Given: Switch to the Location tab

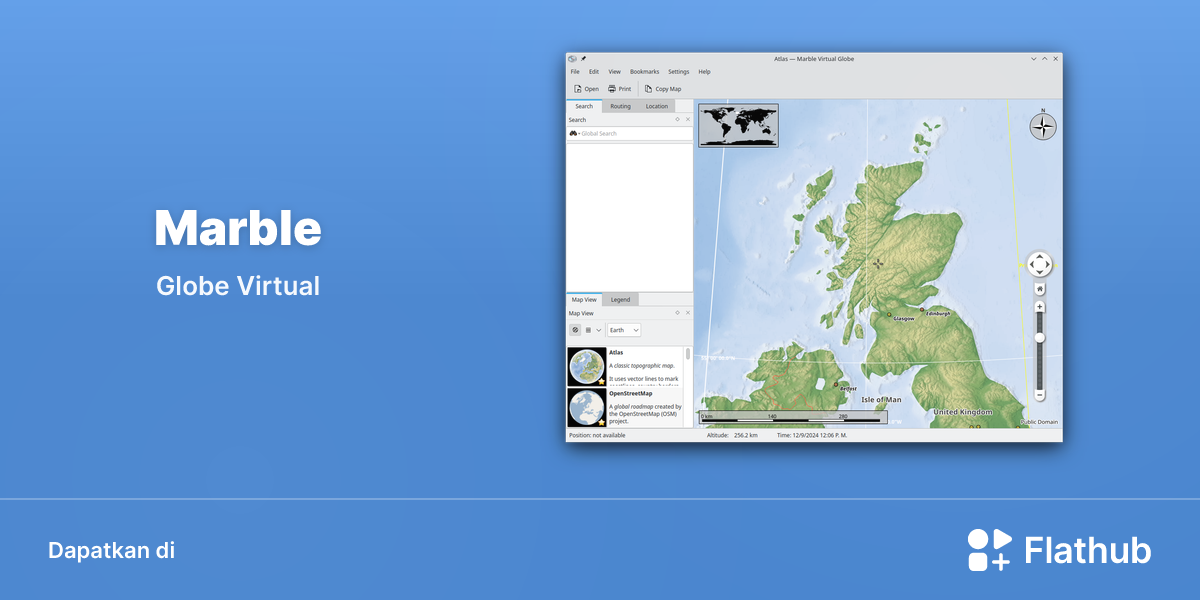Looking at the screenshot, I should coord(657,106).
